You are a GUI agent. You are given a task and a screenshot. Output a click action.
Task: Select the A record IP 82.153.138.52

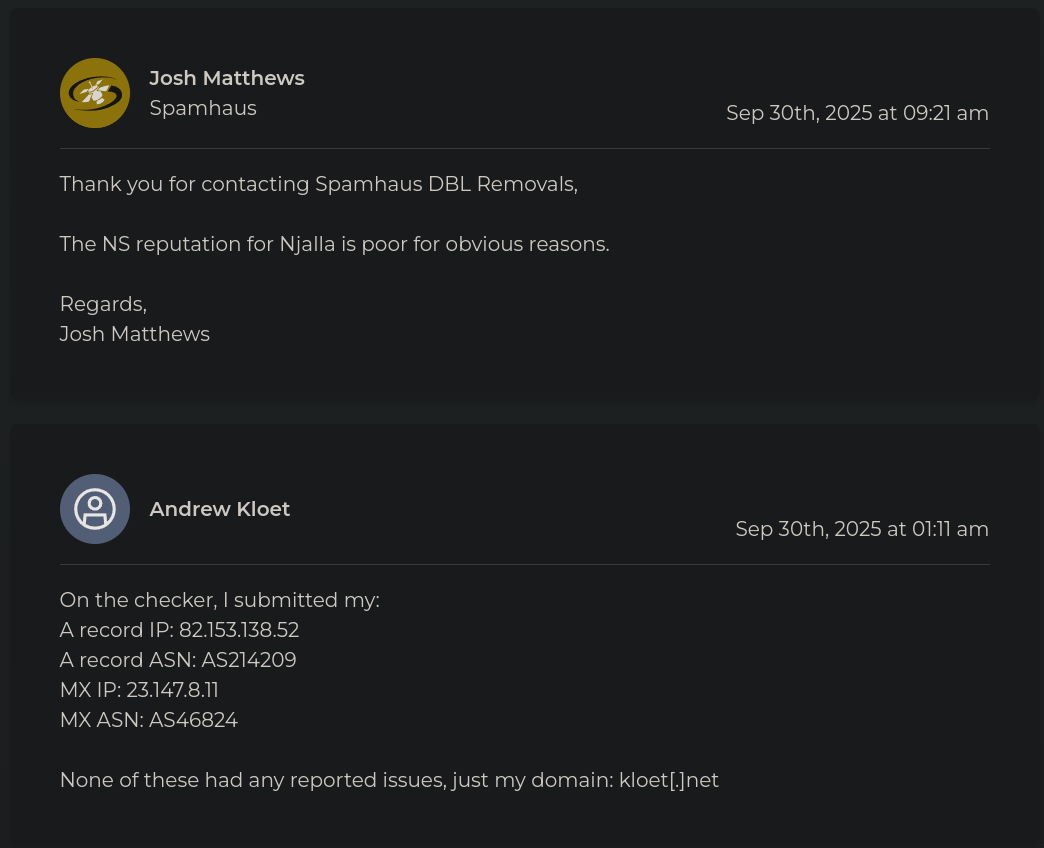239,630
